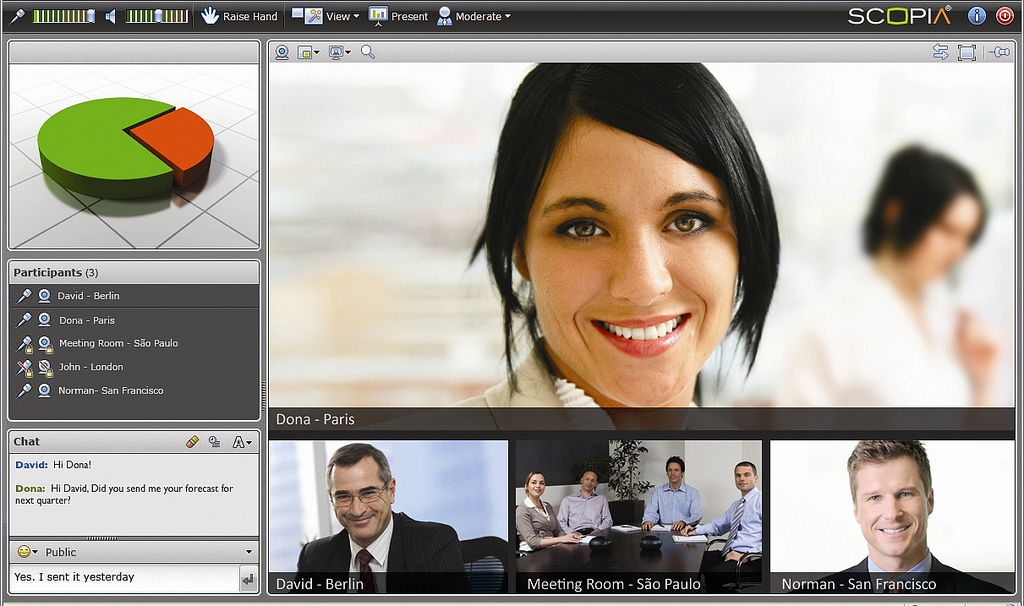Click the Raise Hand button
Viewport: 1024px width, 606px height.
pyautogui.click(x=239, y=16)
